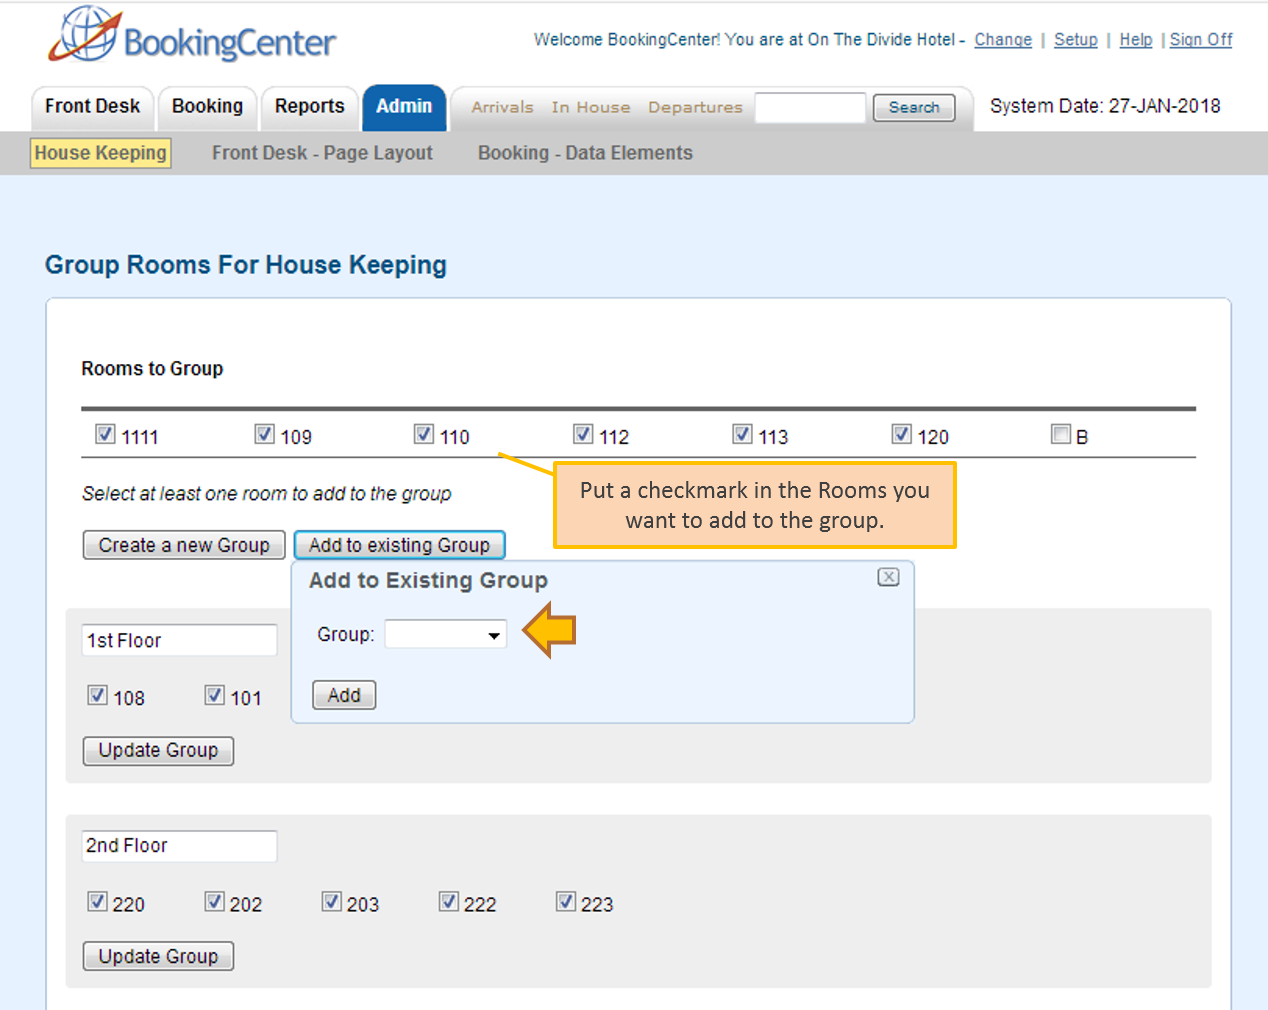Click Create a new Group button
This screenshot has height=1010, width=1268.
coord(184,545)
